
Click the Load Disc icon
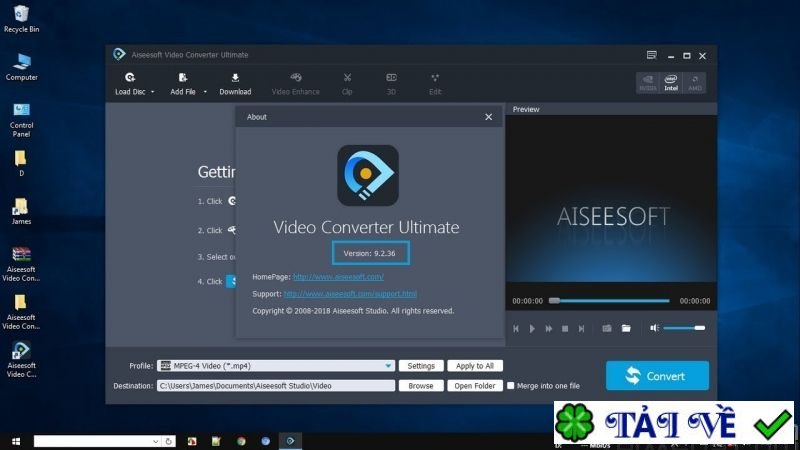pyautogui.click(x=129, y=78)
